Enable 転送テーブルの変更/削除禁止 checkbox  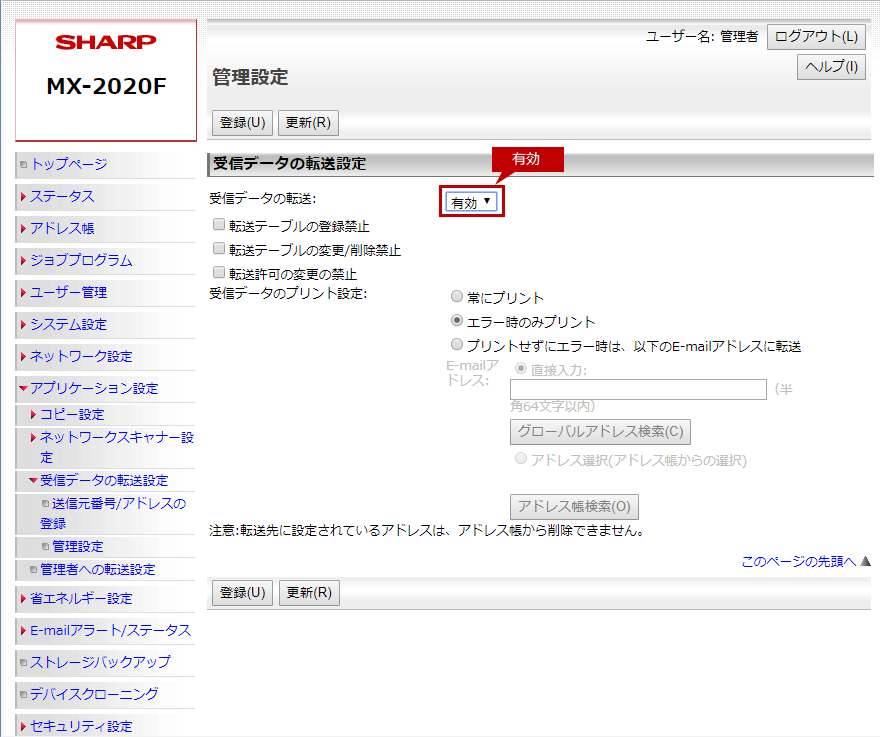(219, 249)
